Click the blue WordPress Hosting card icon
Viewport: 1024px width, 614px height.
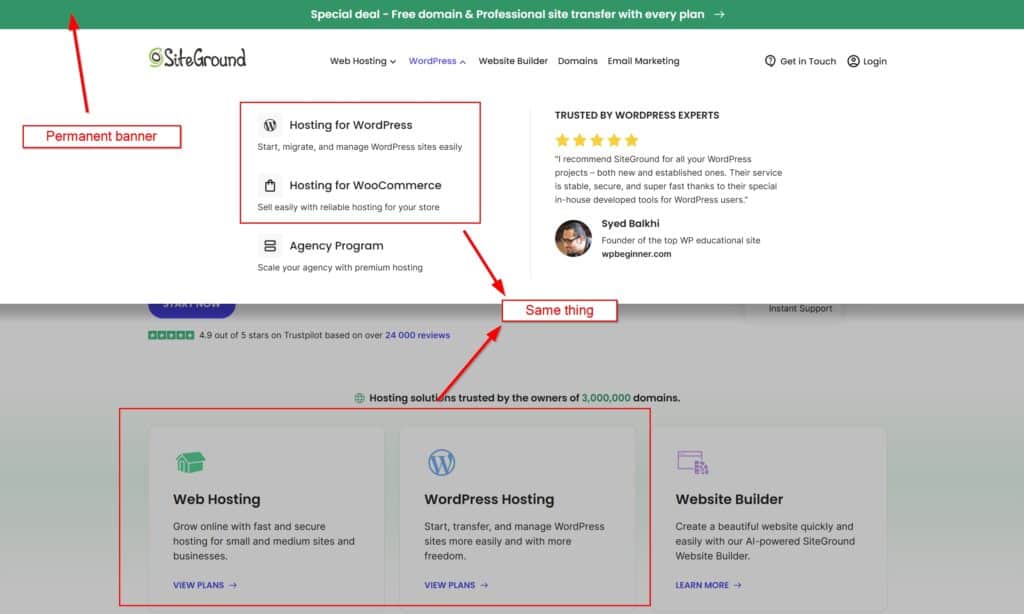[441, 462]
